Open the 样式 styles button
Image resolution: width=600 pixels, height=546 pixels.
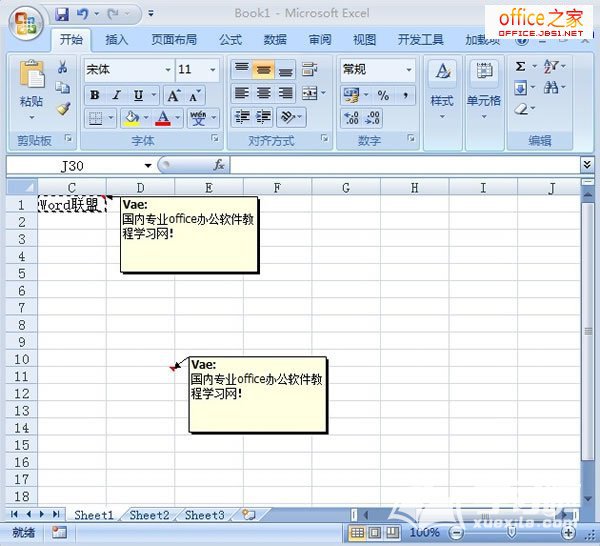click(x=442, y=92)
